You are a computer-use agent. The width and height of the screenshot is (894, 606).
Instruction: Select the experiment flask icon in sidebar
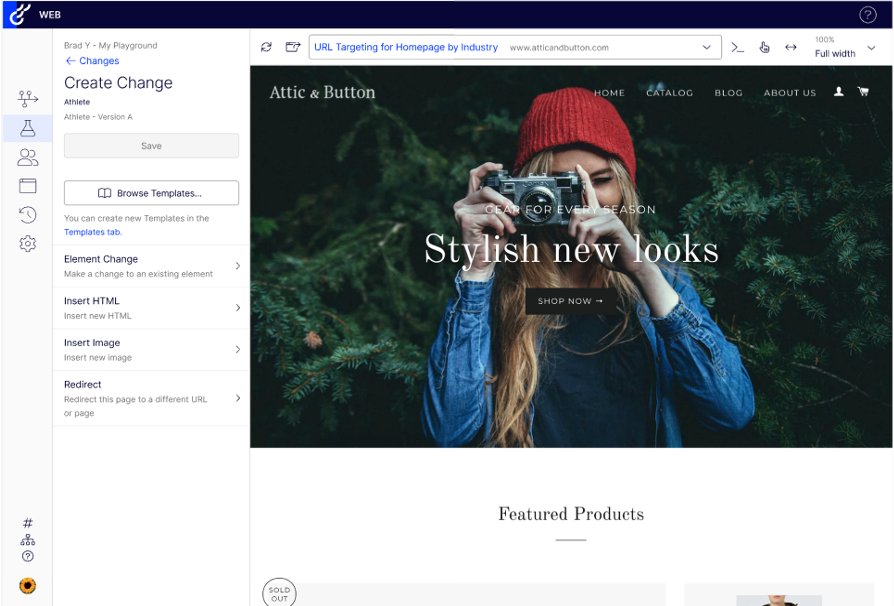click(27, 127)
